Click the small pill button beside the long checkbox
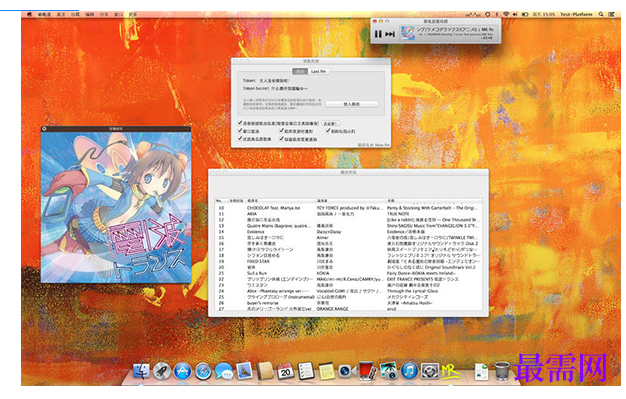The width and height of the screenshot is (626, 399). click(x=330, y=123)
